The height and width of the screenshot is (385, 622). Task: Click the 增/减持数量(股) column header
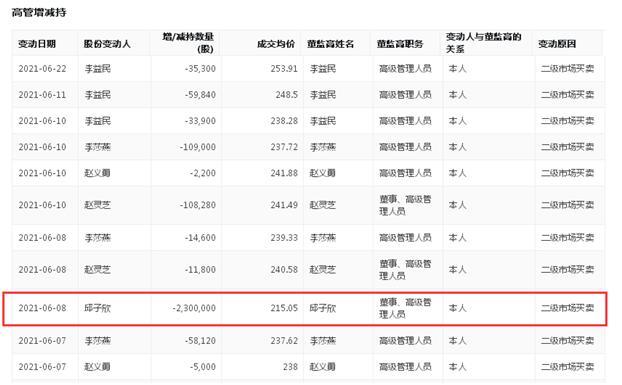coord(188,43)
